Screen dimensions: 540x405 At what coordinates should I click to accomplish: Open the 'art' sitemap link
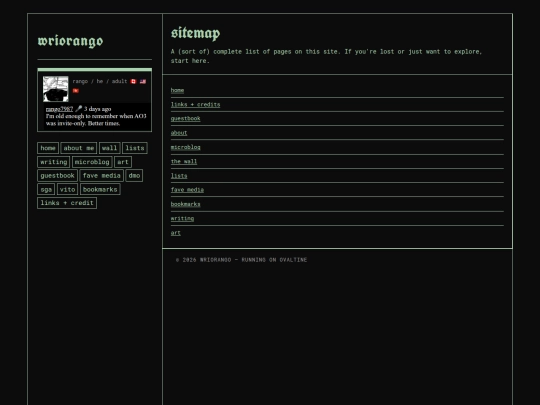(x=176, y=233)
